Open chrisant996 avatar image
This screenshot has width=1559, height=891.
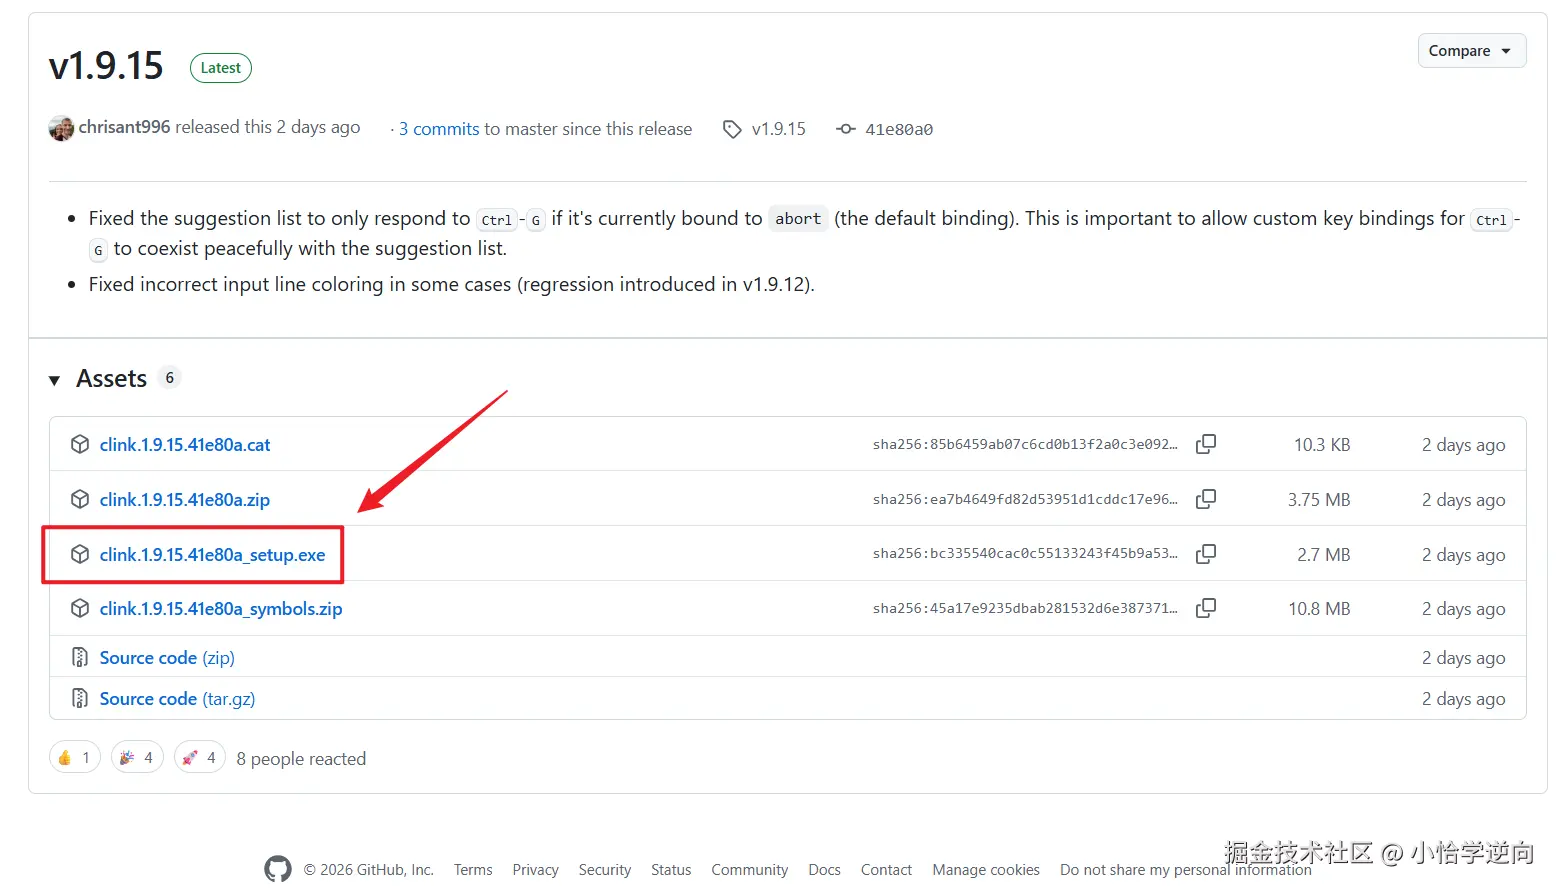61,128
